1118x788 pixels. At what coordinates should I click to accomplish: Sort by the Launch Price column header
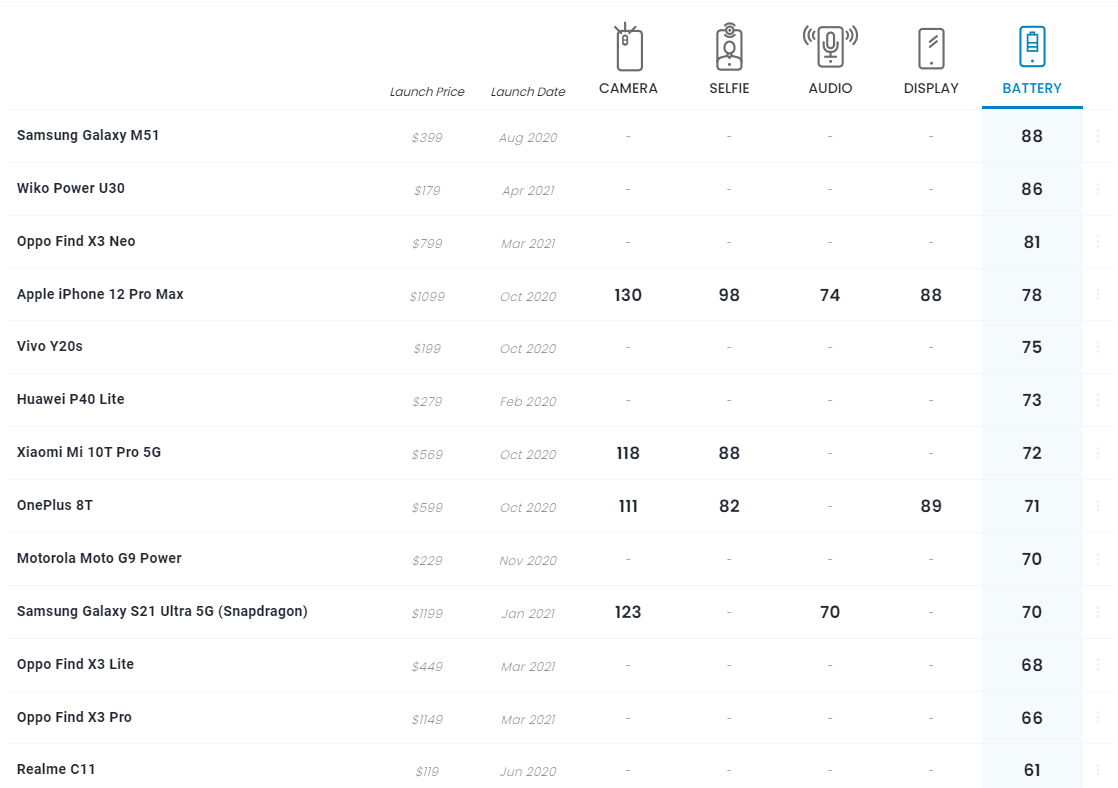coord(427,92)
